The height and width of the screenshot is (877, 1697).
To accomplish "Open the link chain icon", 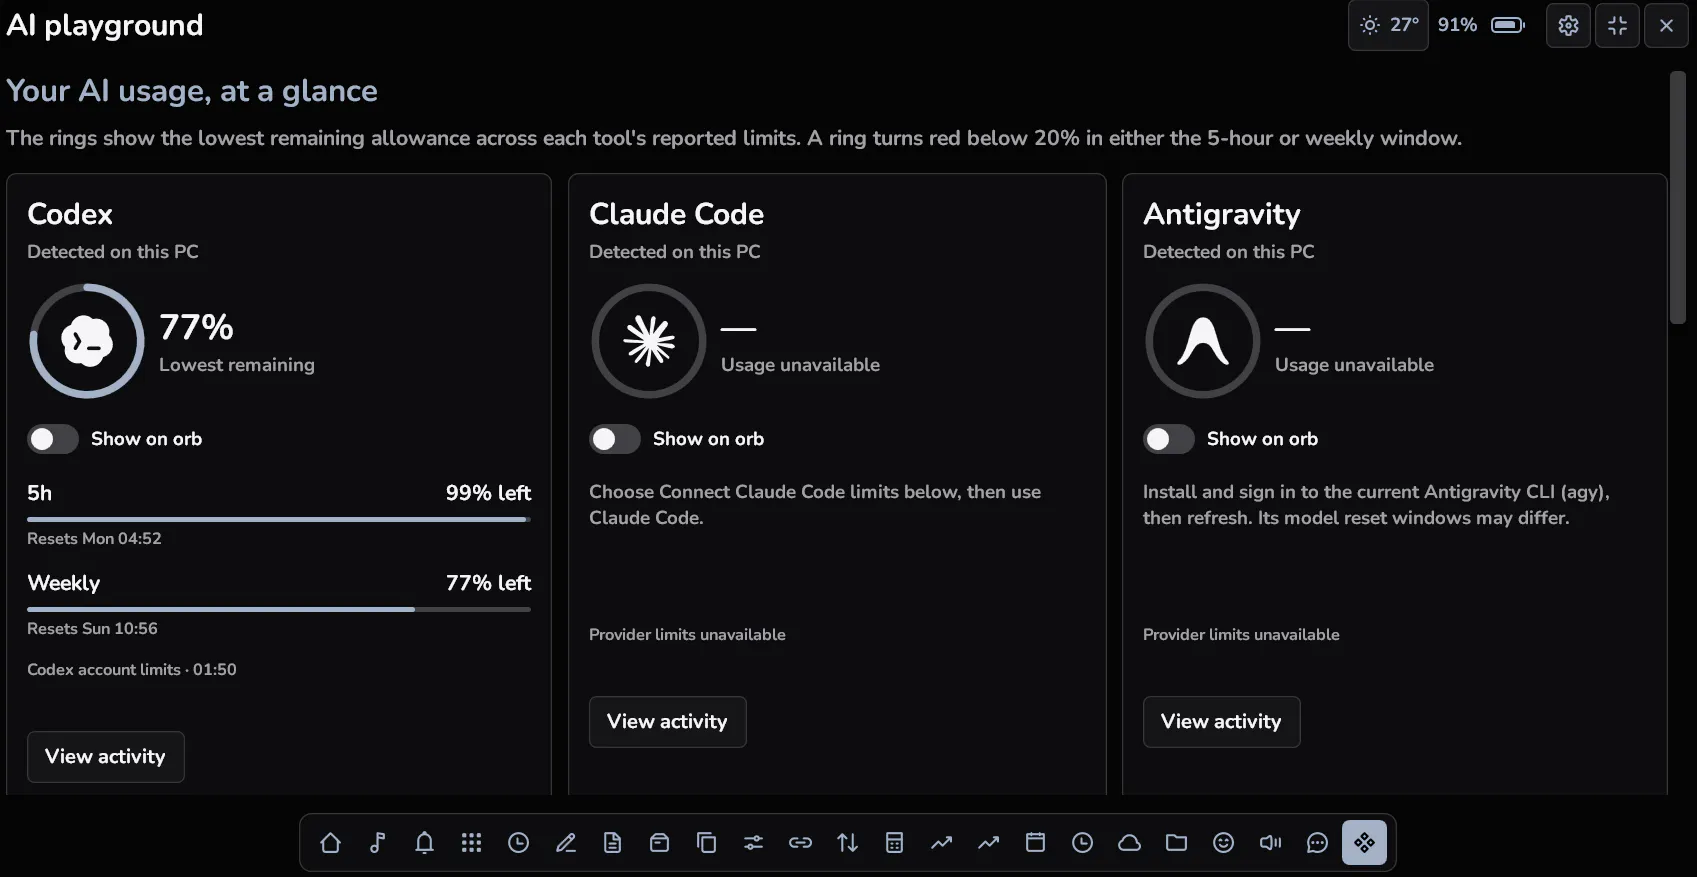I will (800, 843).
